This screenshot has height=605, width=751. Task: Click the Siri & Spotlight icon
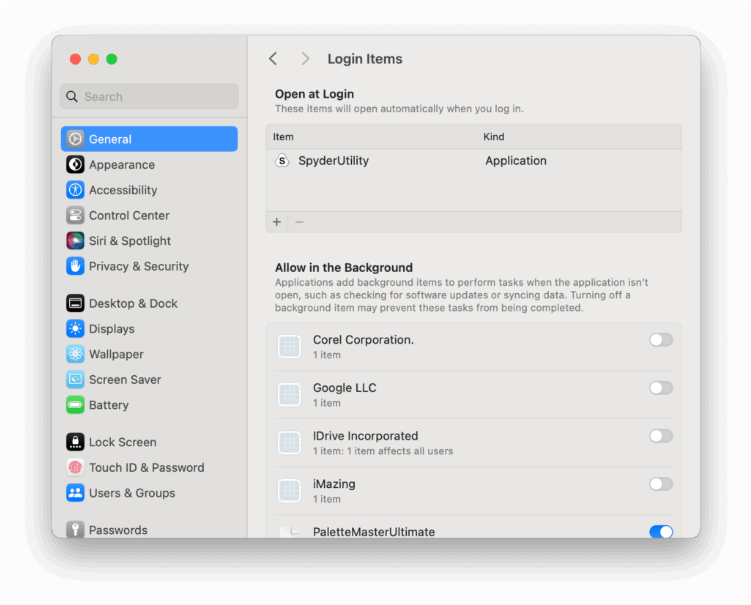[75, 240]
